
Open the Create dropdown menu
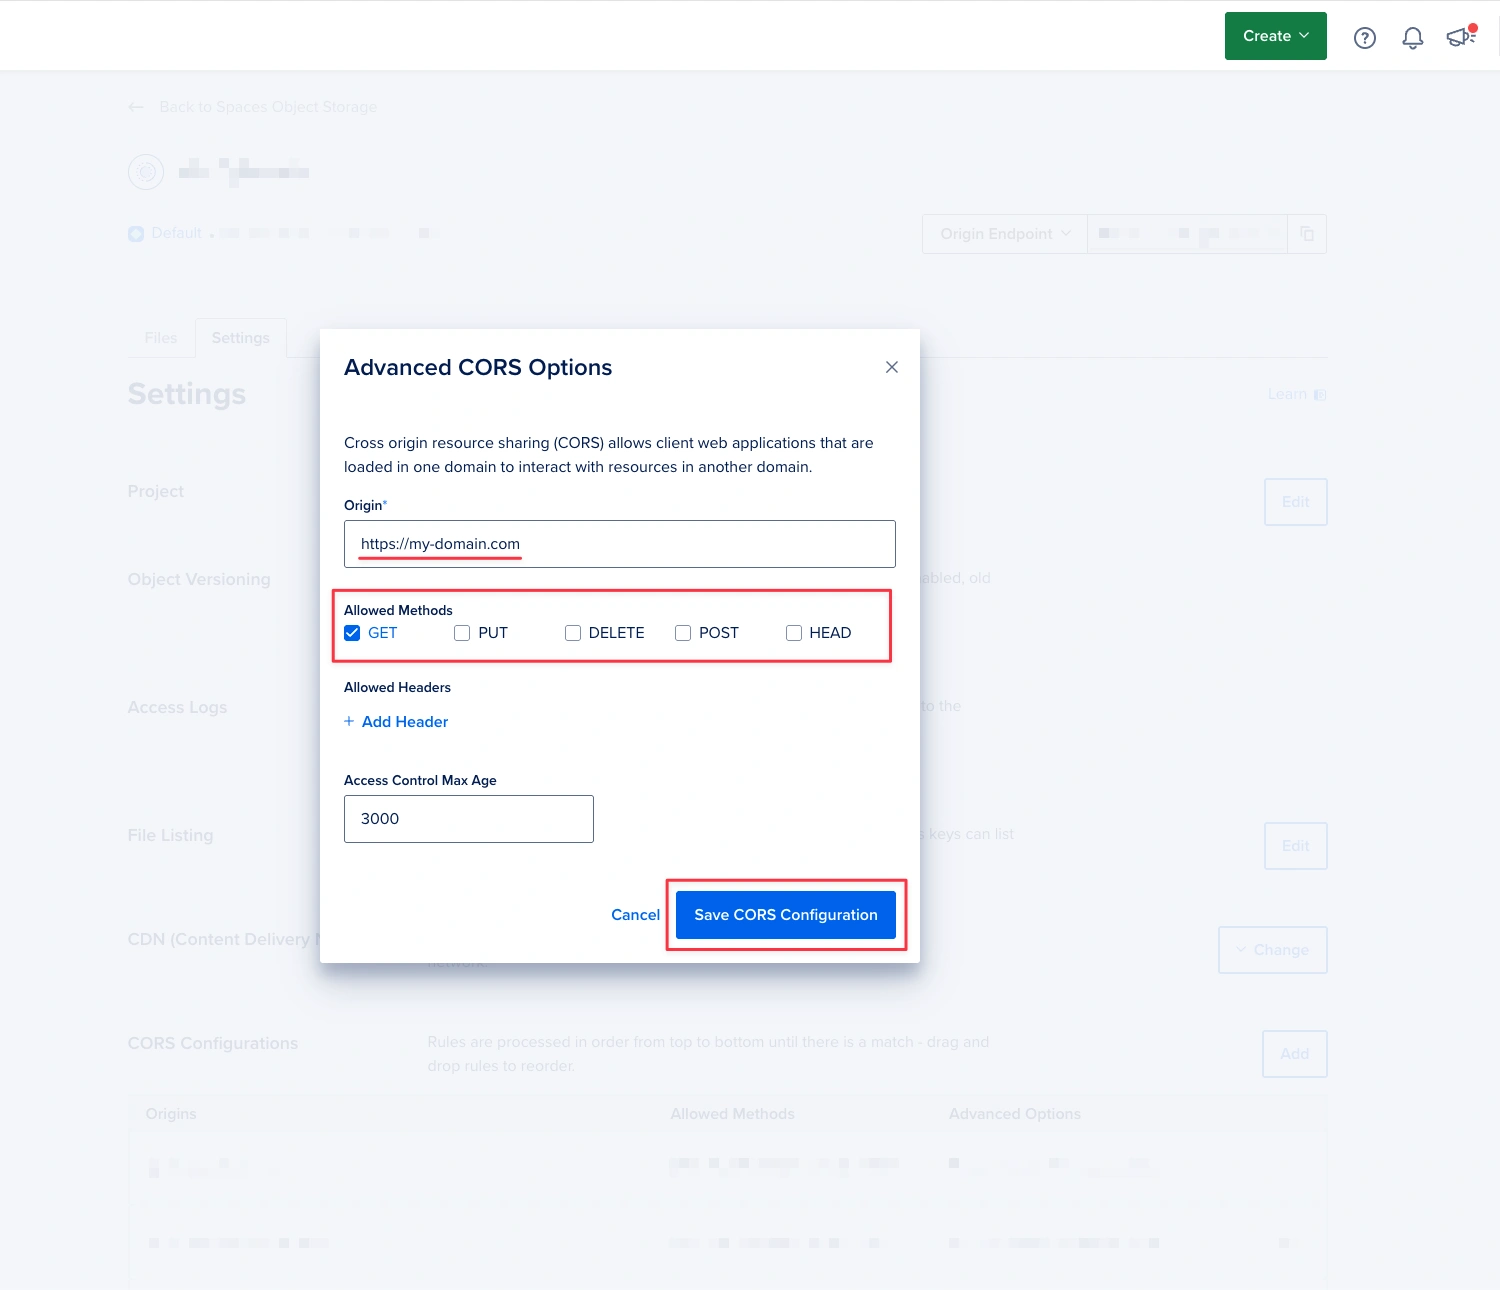[1275, 36]
